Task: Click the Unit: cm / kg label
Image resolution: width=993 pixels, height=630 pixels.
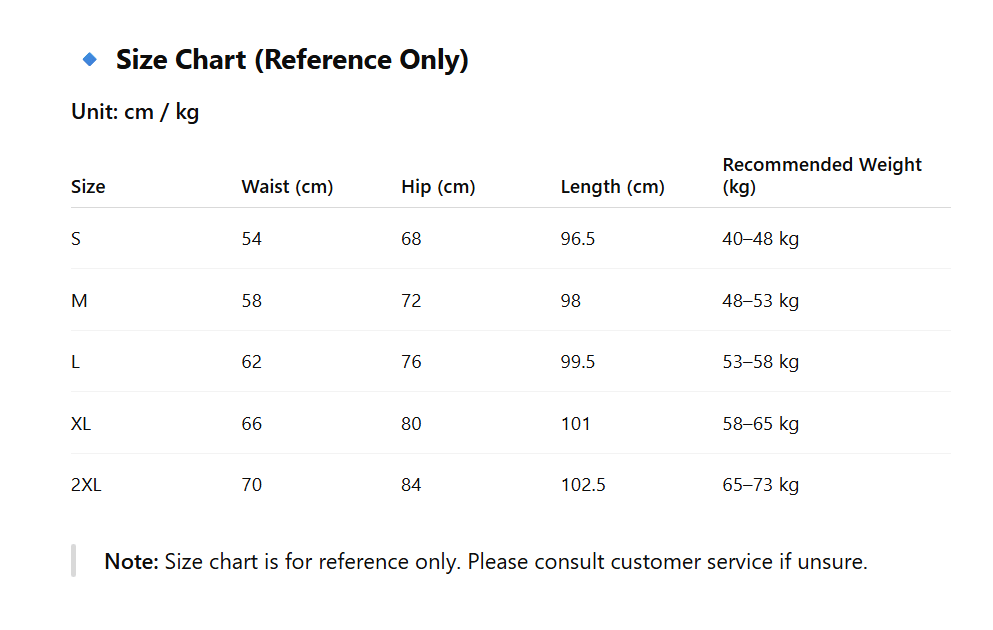Action: 135,112
